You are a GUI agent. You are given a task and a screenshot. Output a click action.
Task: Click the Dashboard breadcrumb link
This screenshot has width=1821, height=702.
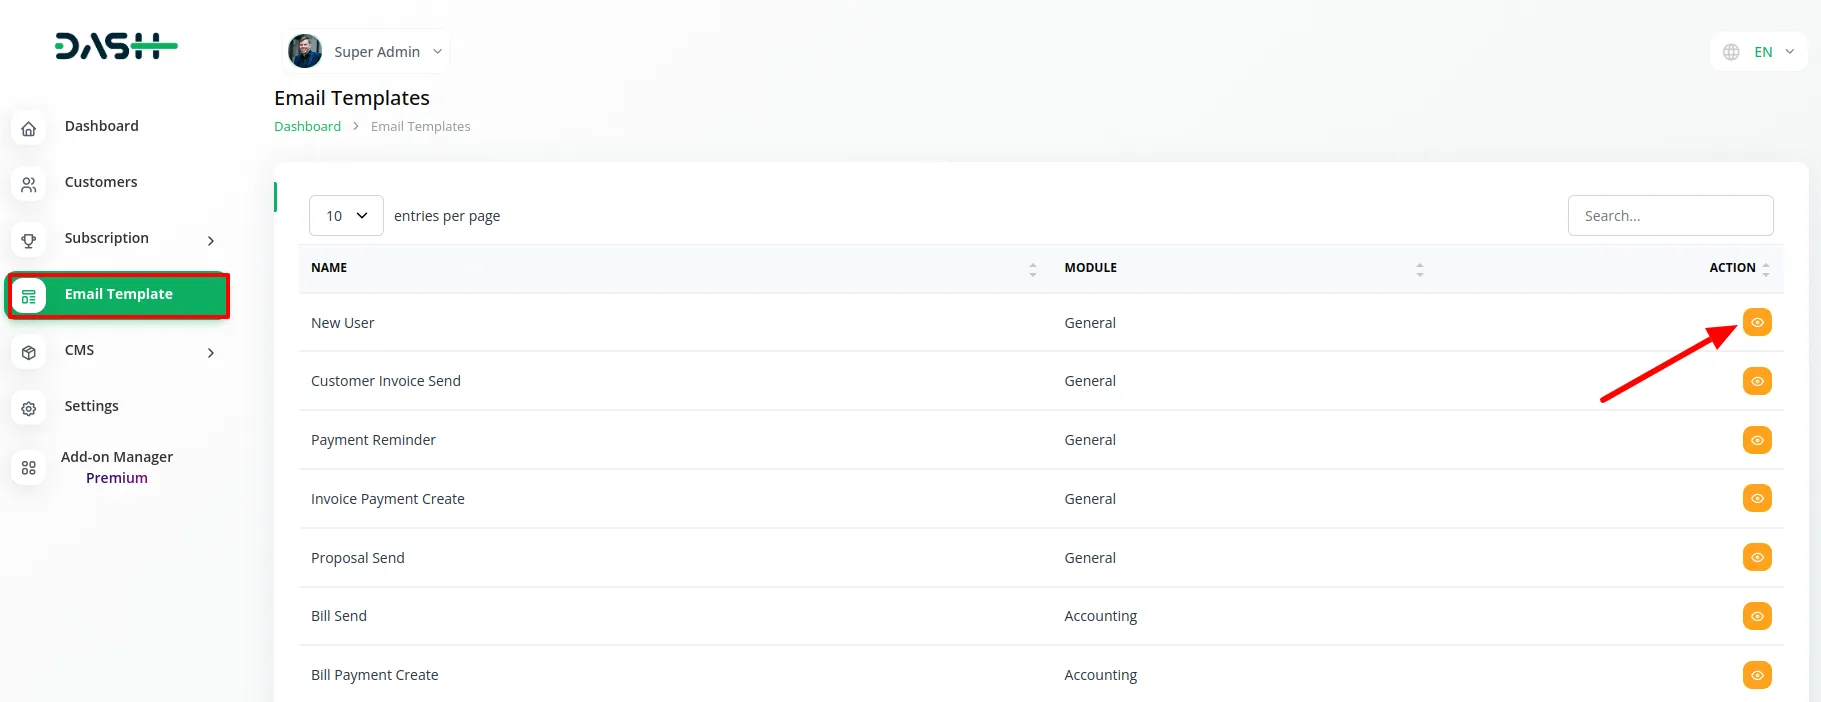tap(307, 127)
